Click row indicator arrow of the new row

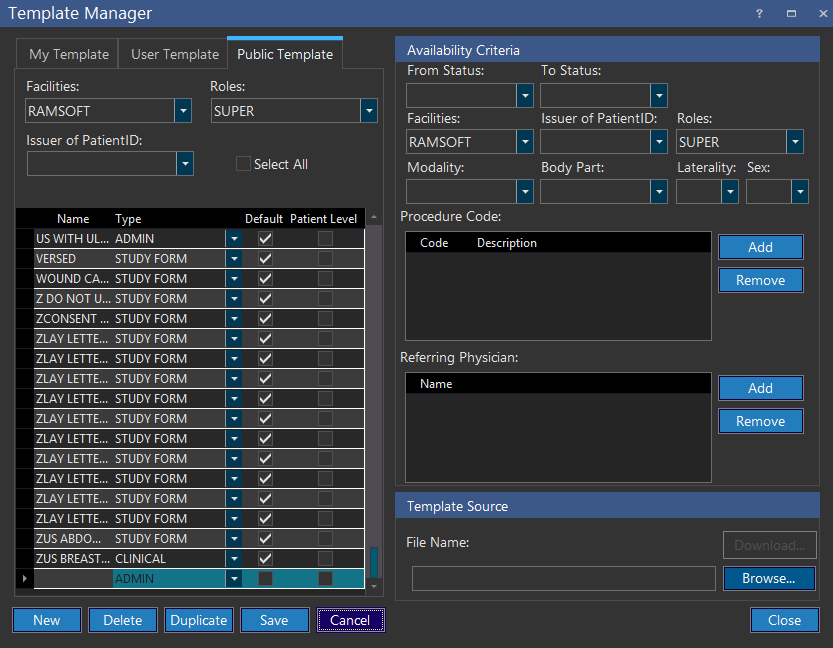25,578
